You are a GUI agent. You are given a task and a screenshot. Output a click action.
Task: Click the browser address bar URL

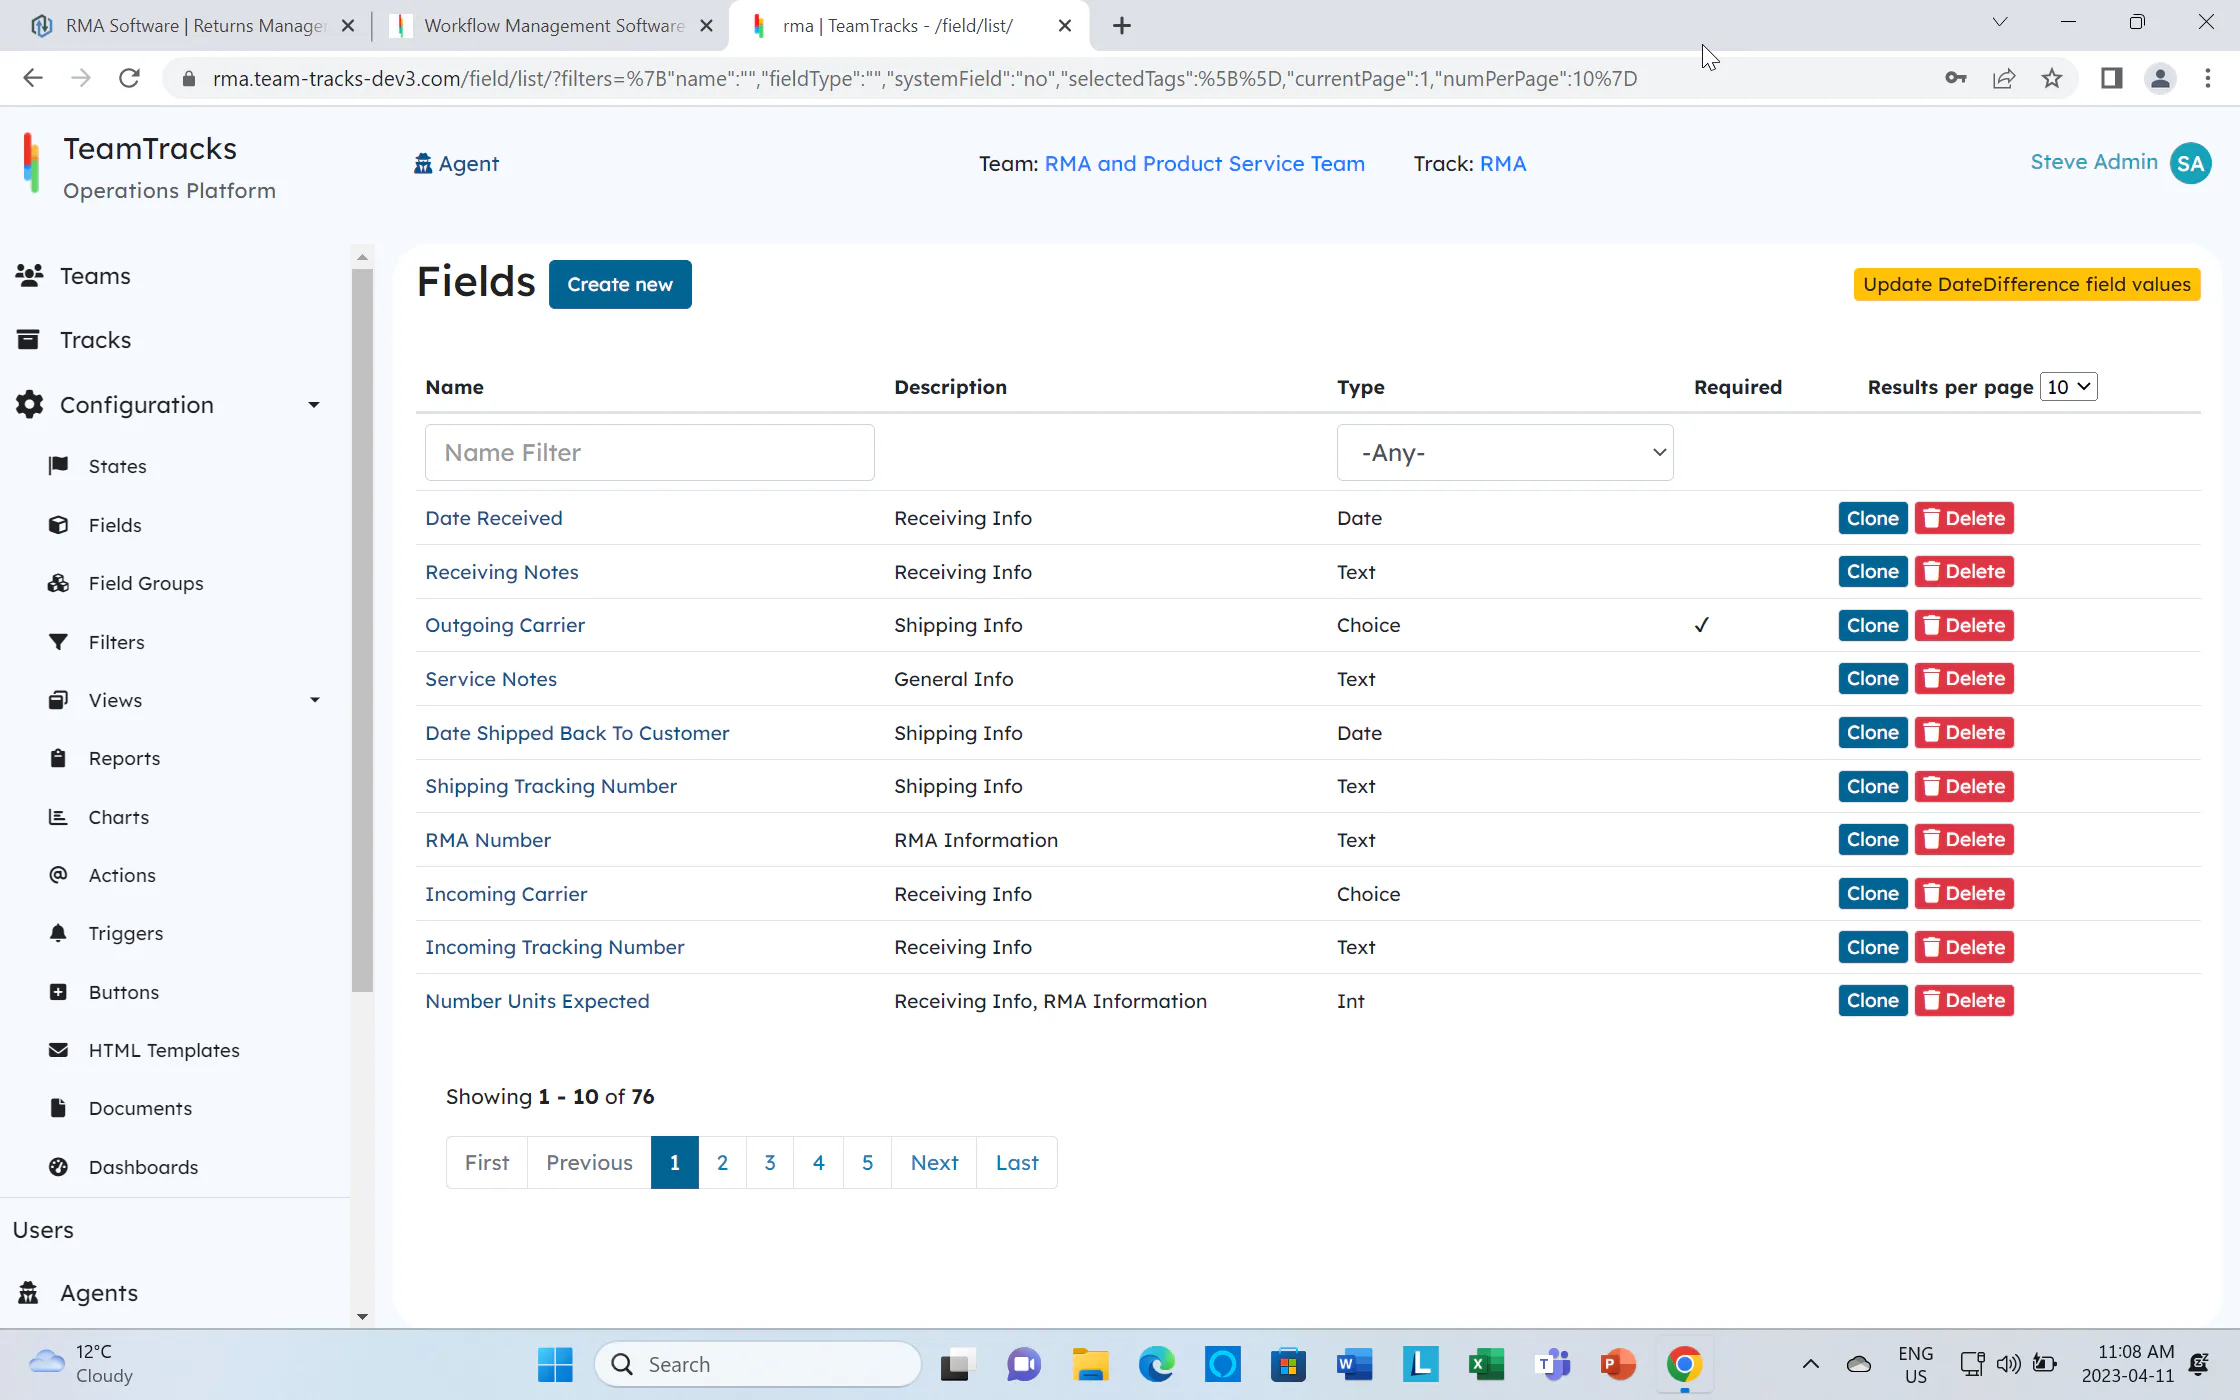925,78
